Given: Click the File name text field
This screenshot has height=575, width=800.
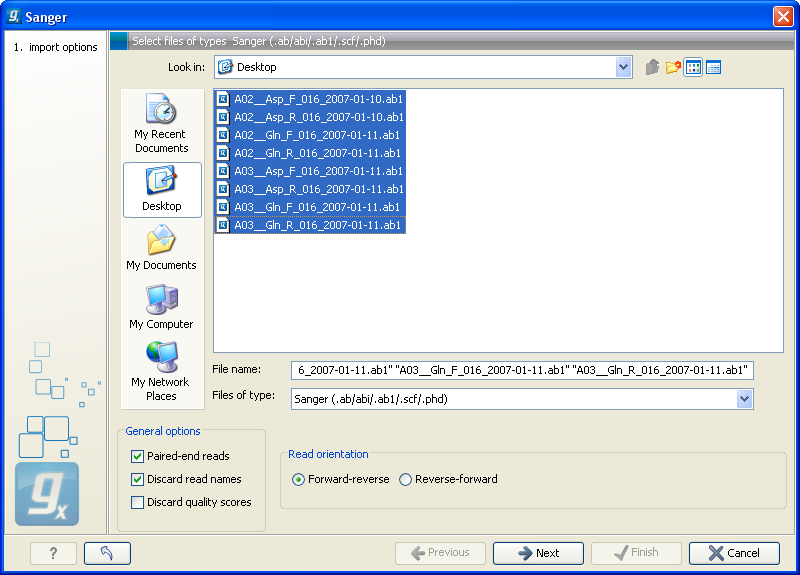Looking at the screenshot, I should point(521,370).
